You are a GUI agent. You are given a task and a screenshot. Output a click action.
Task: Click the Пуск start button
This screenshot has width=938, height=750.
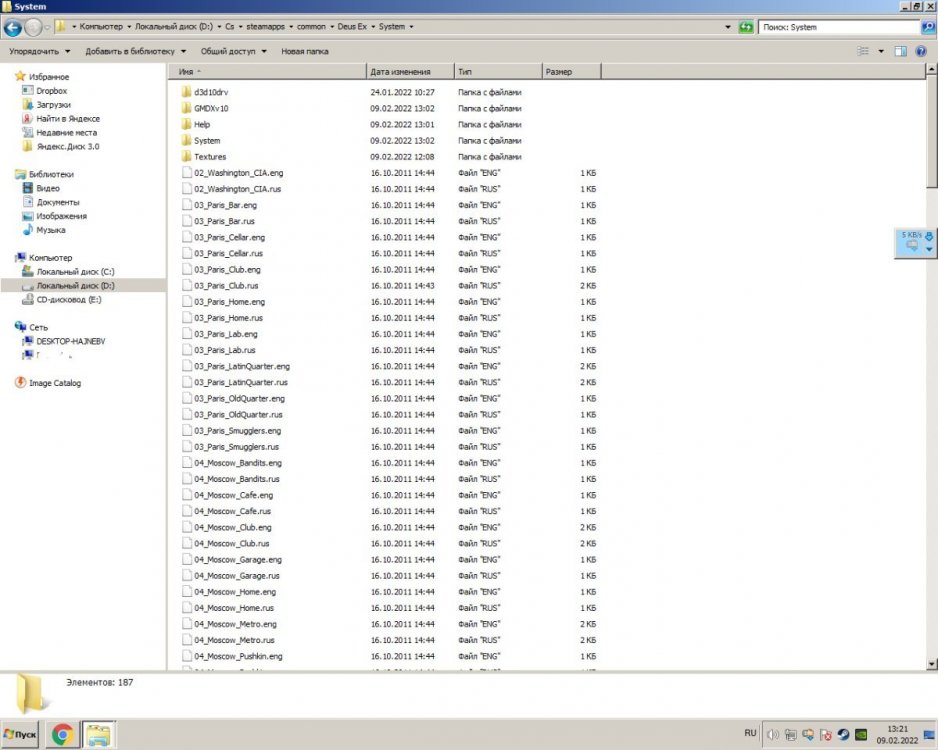[x=21, y=735]
